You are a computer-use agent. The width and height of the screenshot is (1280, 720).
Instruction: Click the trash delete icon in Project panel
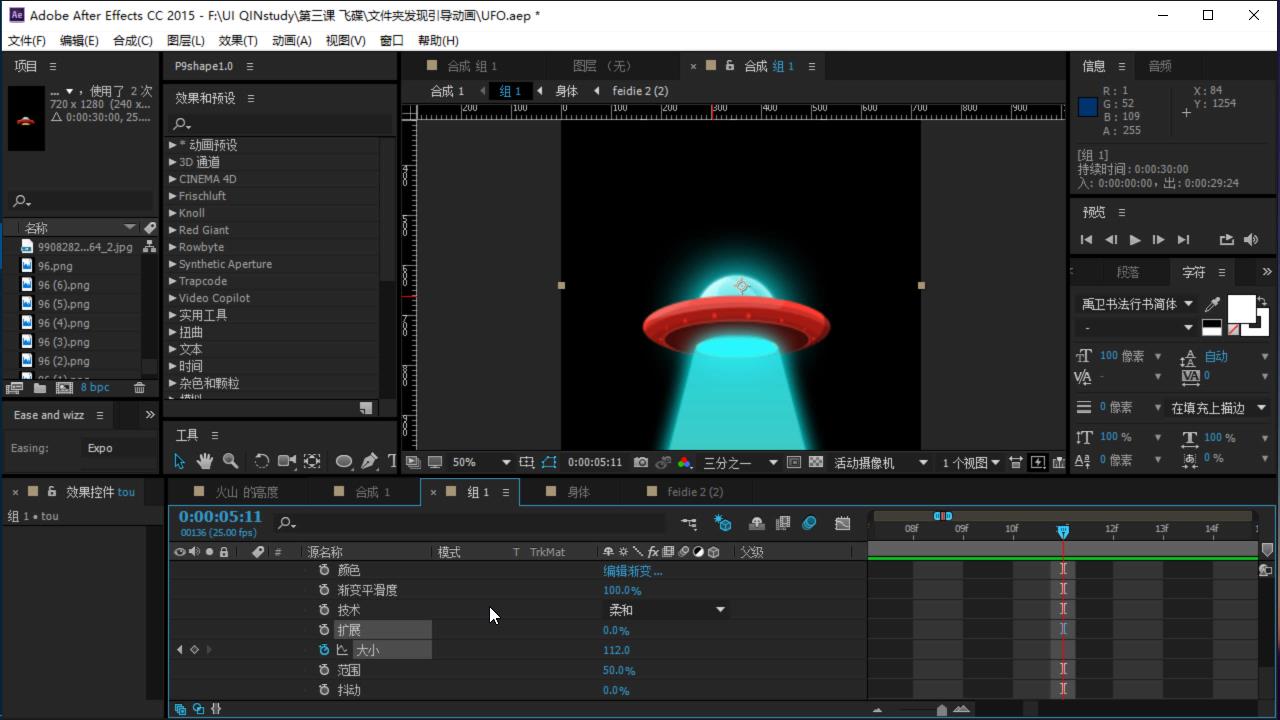point(140,388)
